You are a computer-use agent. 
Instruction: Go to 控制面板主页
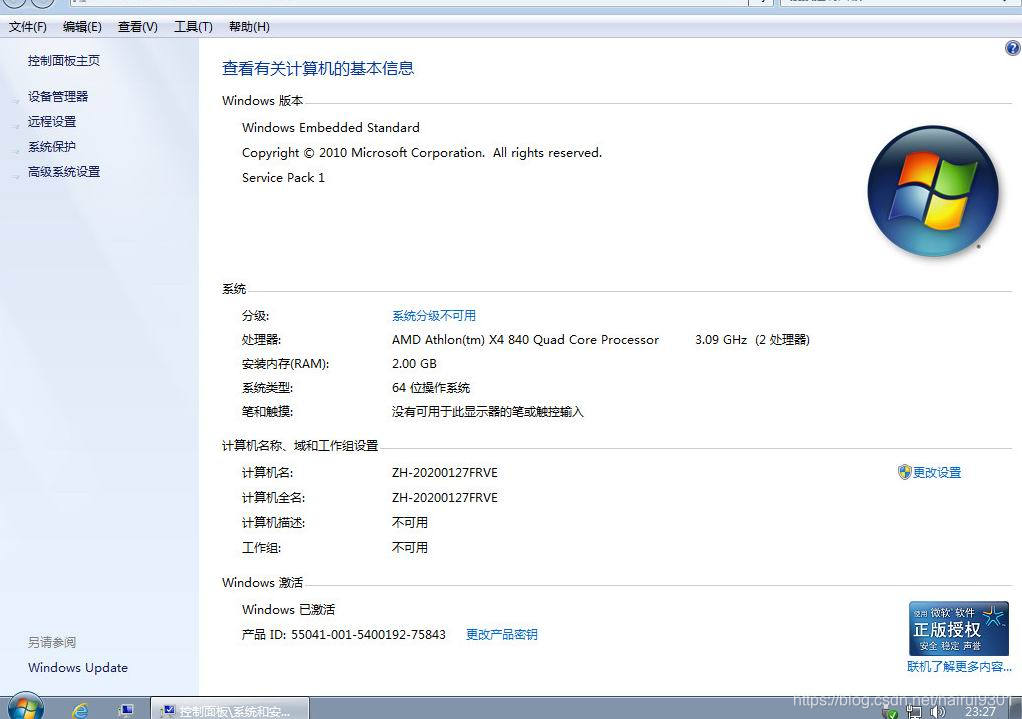pos(64,61)
